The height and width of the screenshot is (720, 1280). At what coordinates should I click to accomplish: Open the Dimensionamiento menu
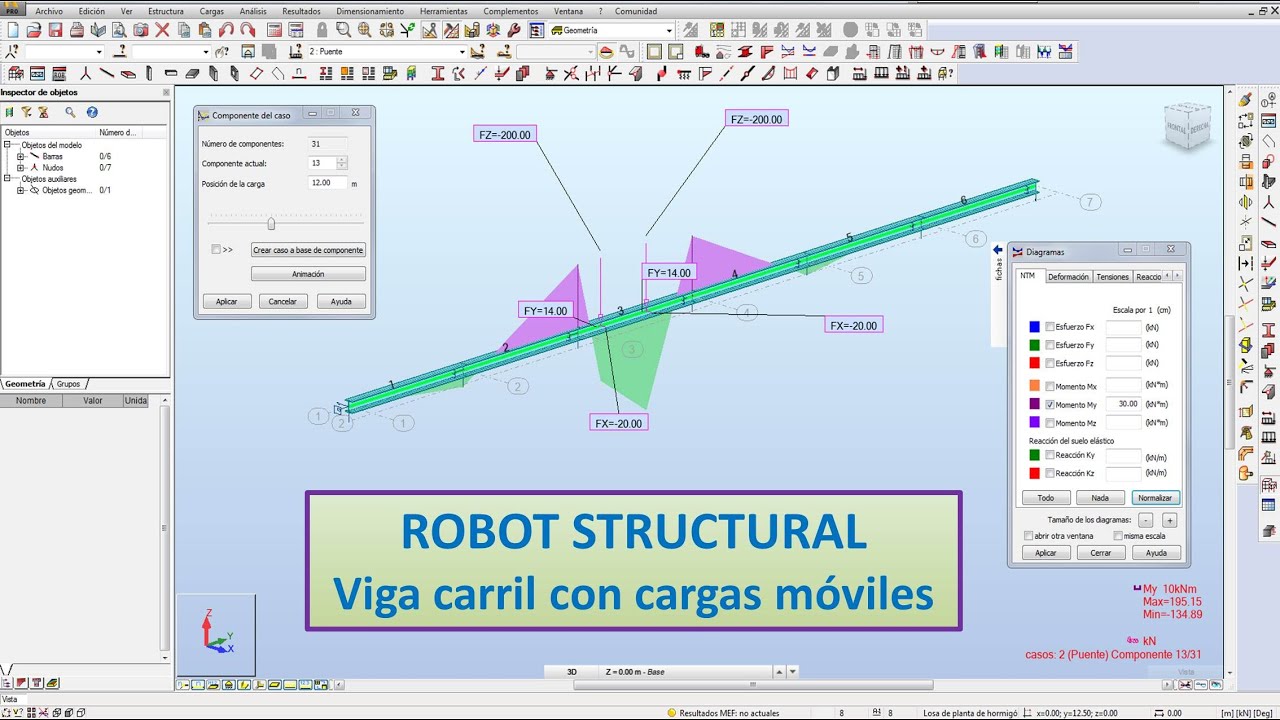[370, 11]
